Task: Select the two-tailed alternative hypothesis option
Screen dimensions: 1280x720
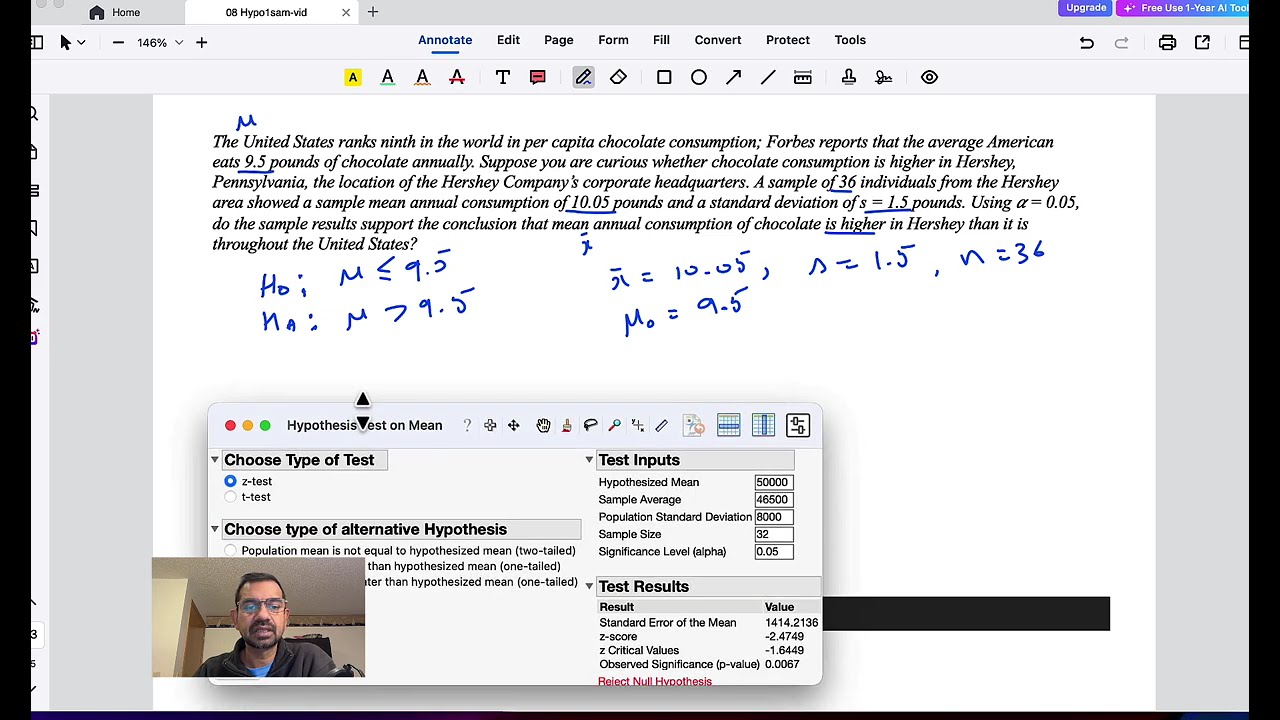Action: click(231, 551)
